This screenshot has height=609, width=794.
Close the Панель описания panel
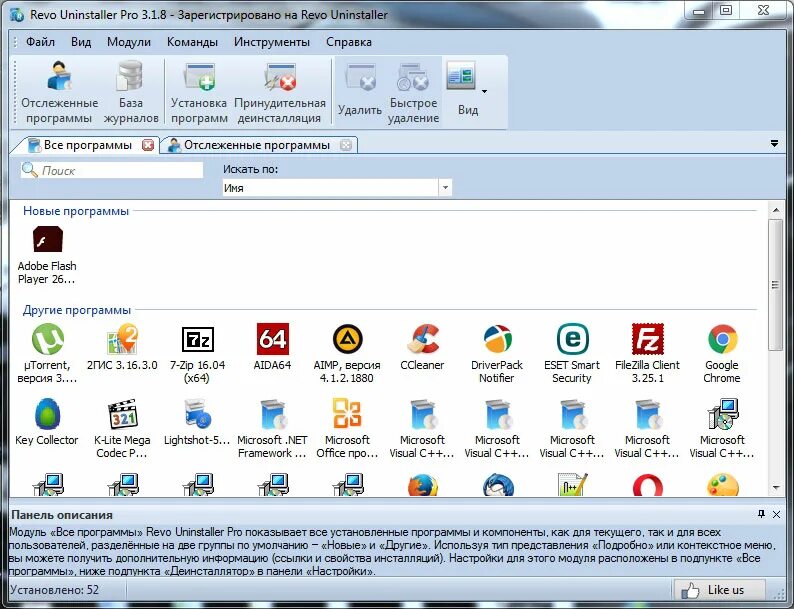point(776,514)
